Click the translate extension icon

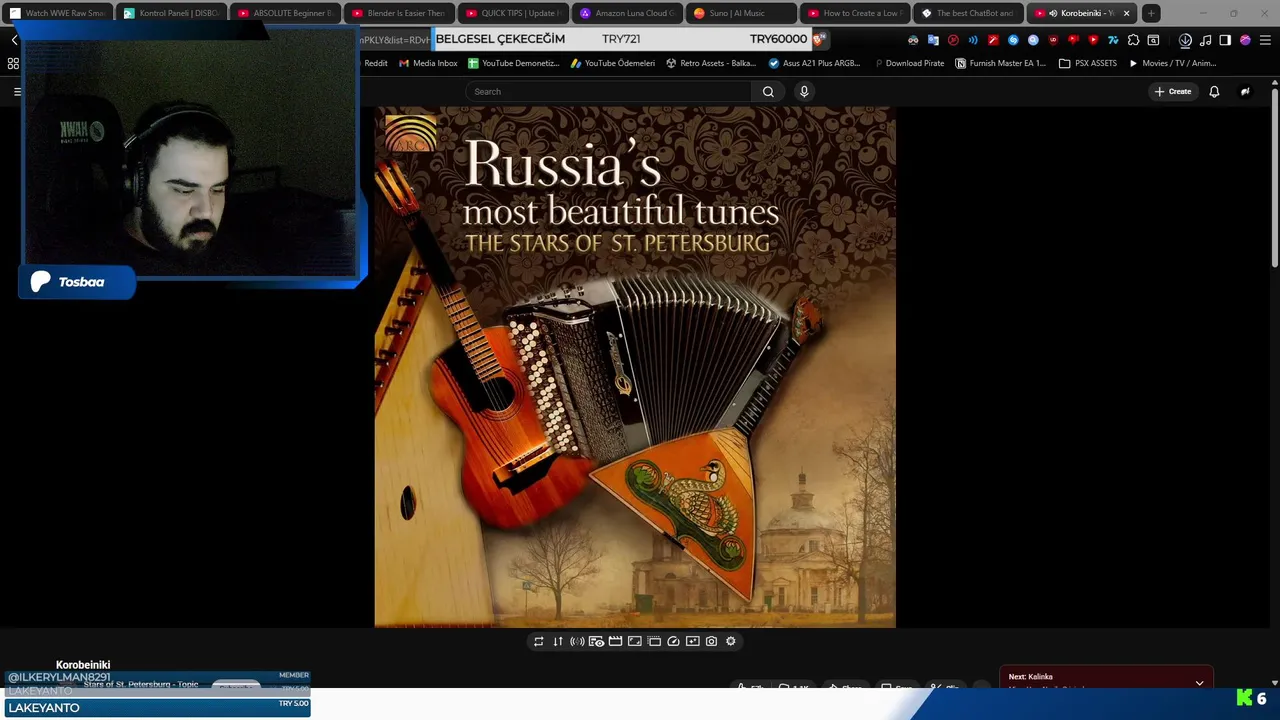click(933, 40)
